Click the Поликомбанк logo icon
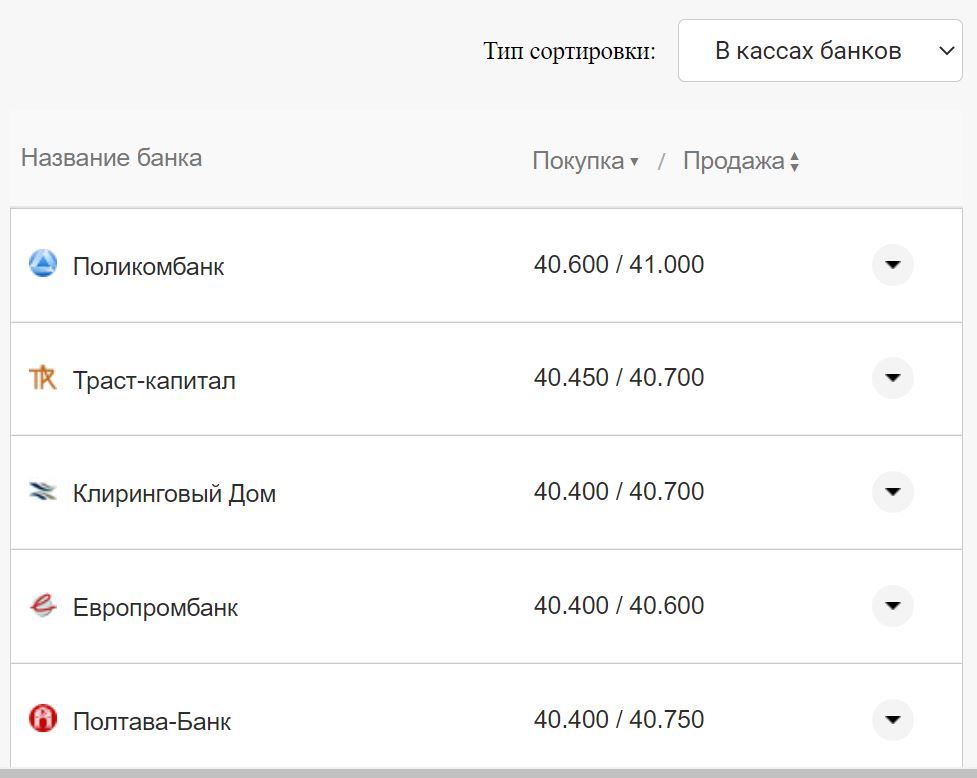This screenshot has height=778, width=977. point(43,265)
